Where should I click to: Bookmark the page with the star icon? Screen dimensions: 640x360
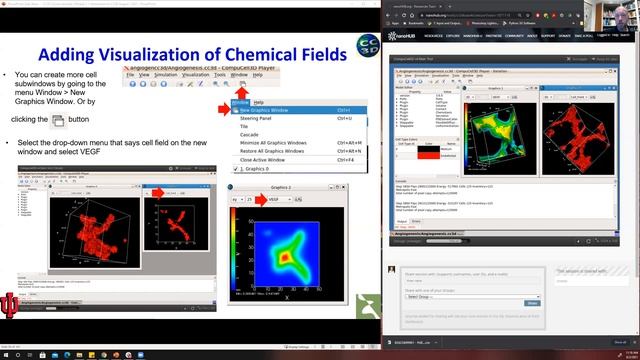(x=527, y=16)
